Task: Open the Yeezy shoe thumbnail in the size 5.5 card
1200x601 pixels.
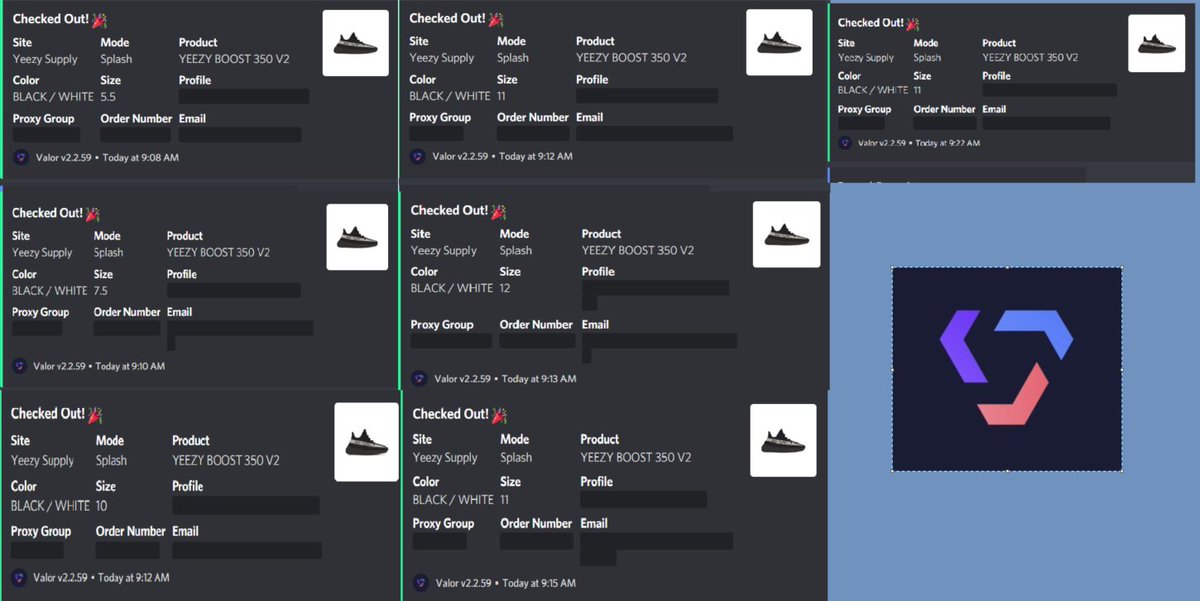Action: click(355, 43)
